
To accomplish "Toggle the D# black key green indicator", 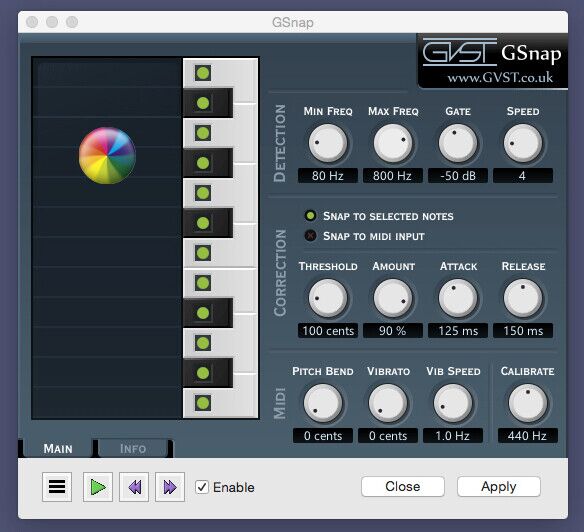I will tap(203, 313).
